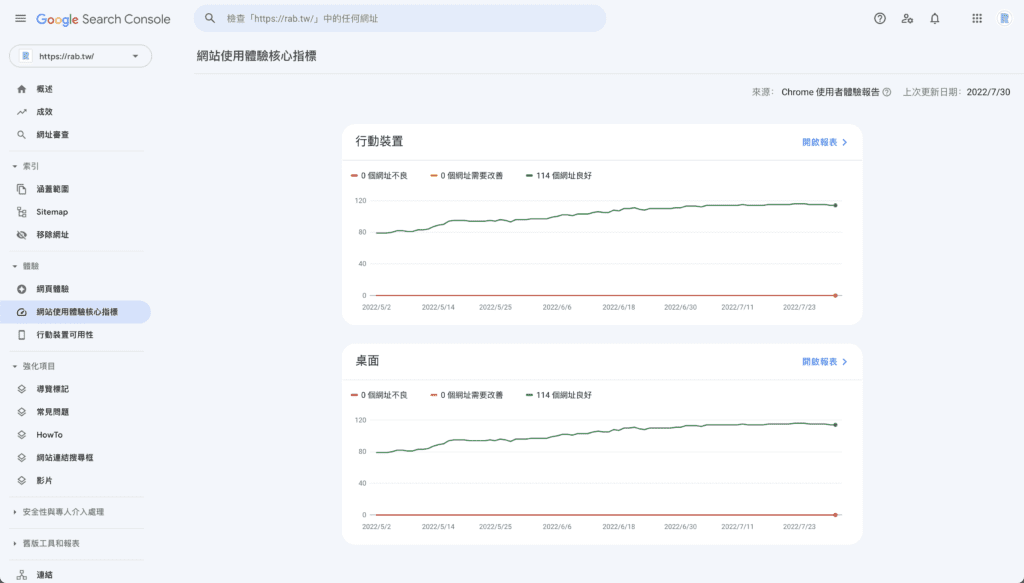This screenshot has width=1024, height=583.
Task: Open the notifications bell icon
Action: [x=933, y=18]
